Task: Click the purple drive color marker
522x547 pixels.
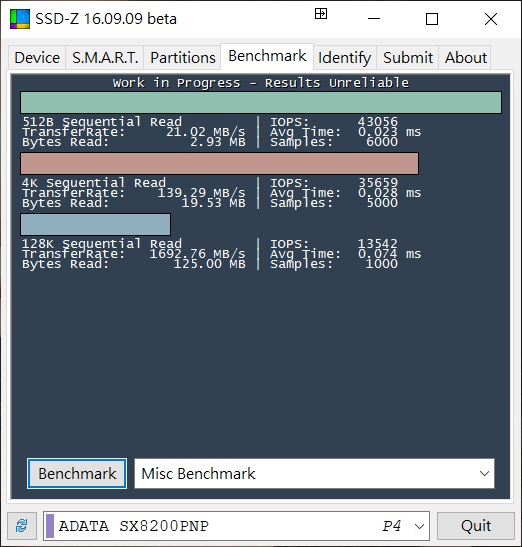Action: click(50, 526)
